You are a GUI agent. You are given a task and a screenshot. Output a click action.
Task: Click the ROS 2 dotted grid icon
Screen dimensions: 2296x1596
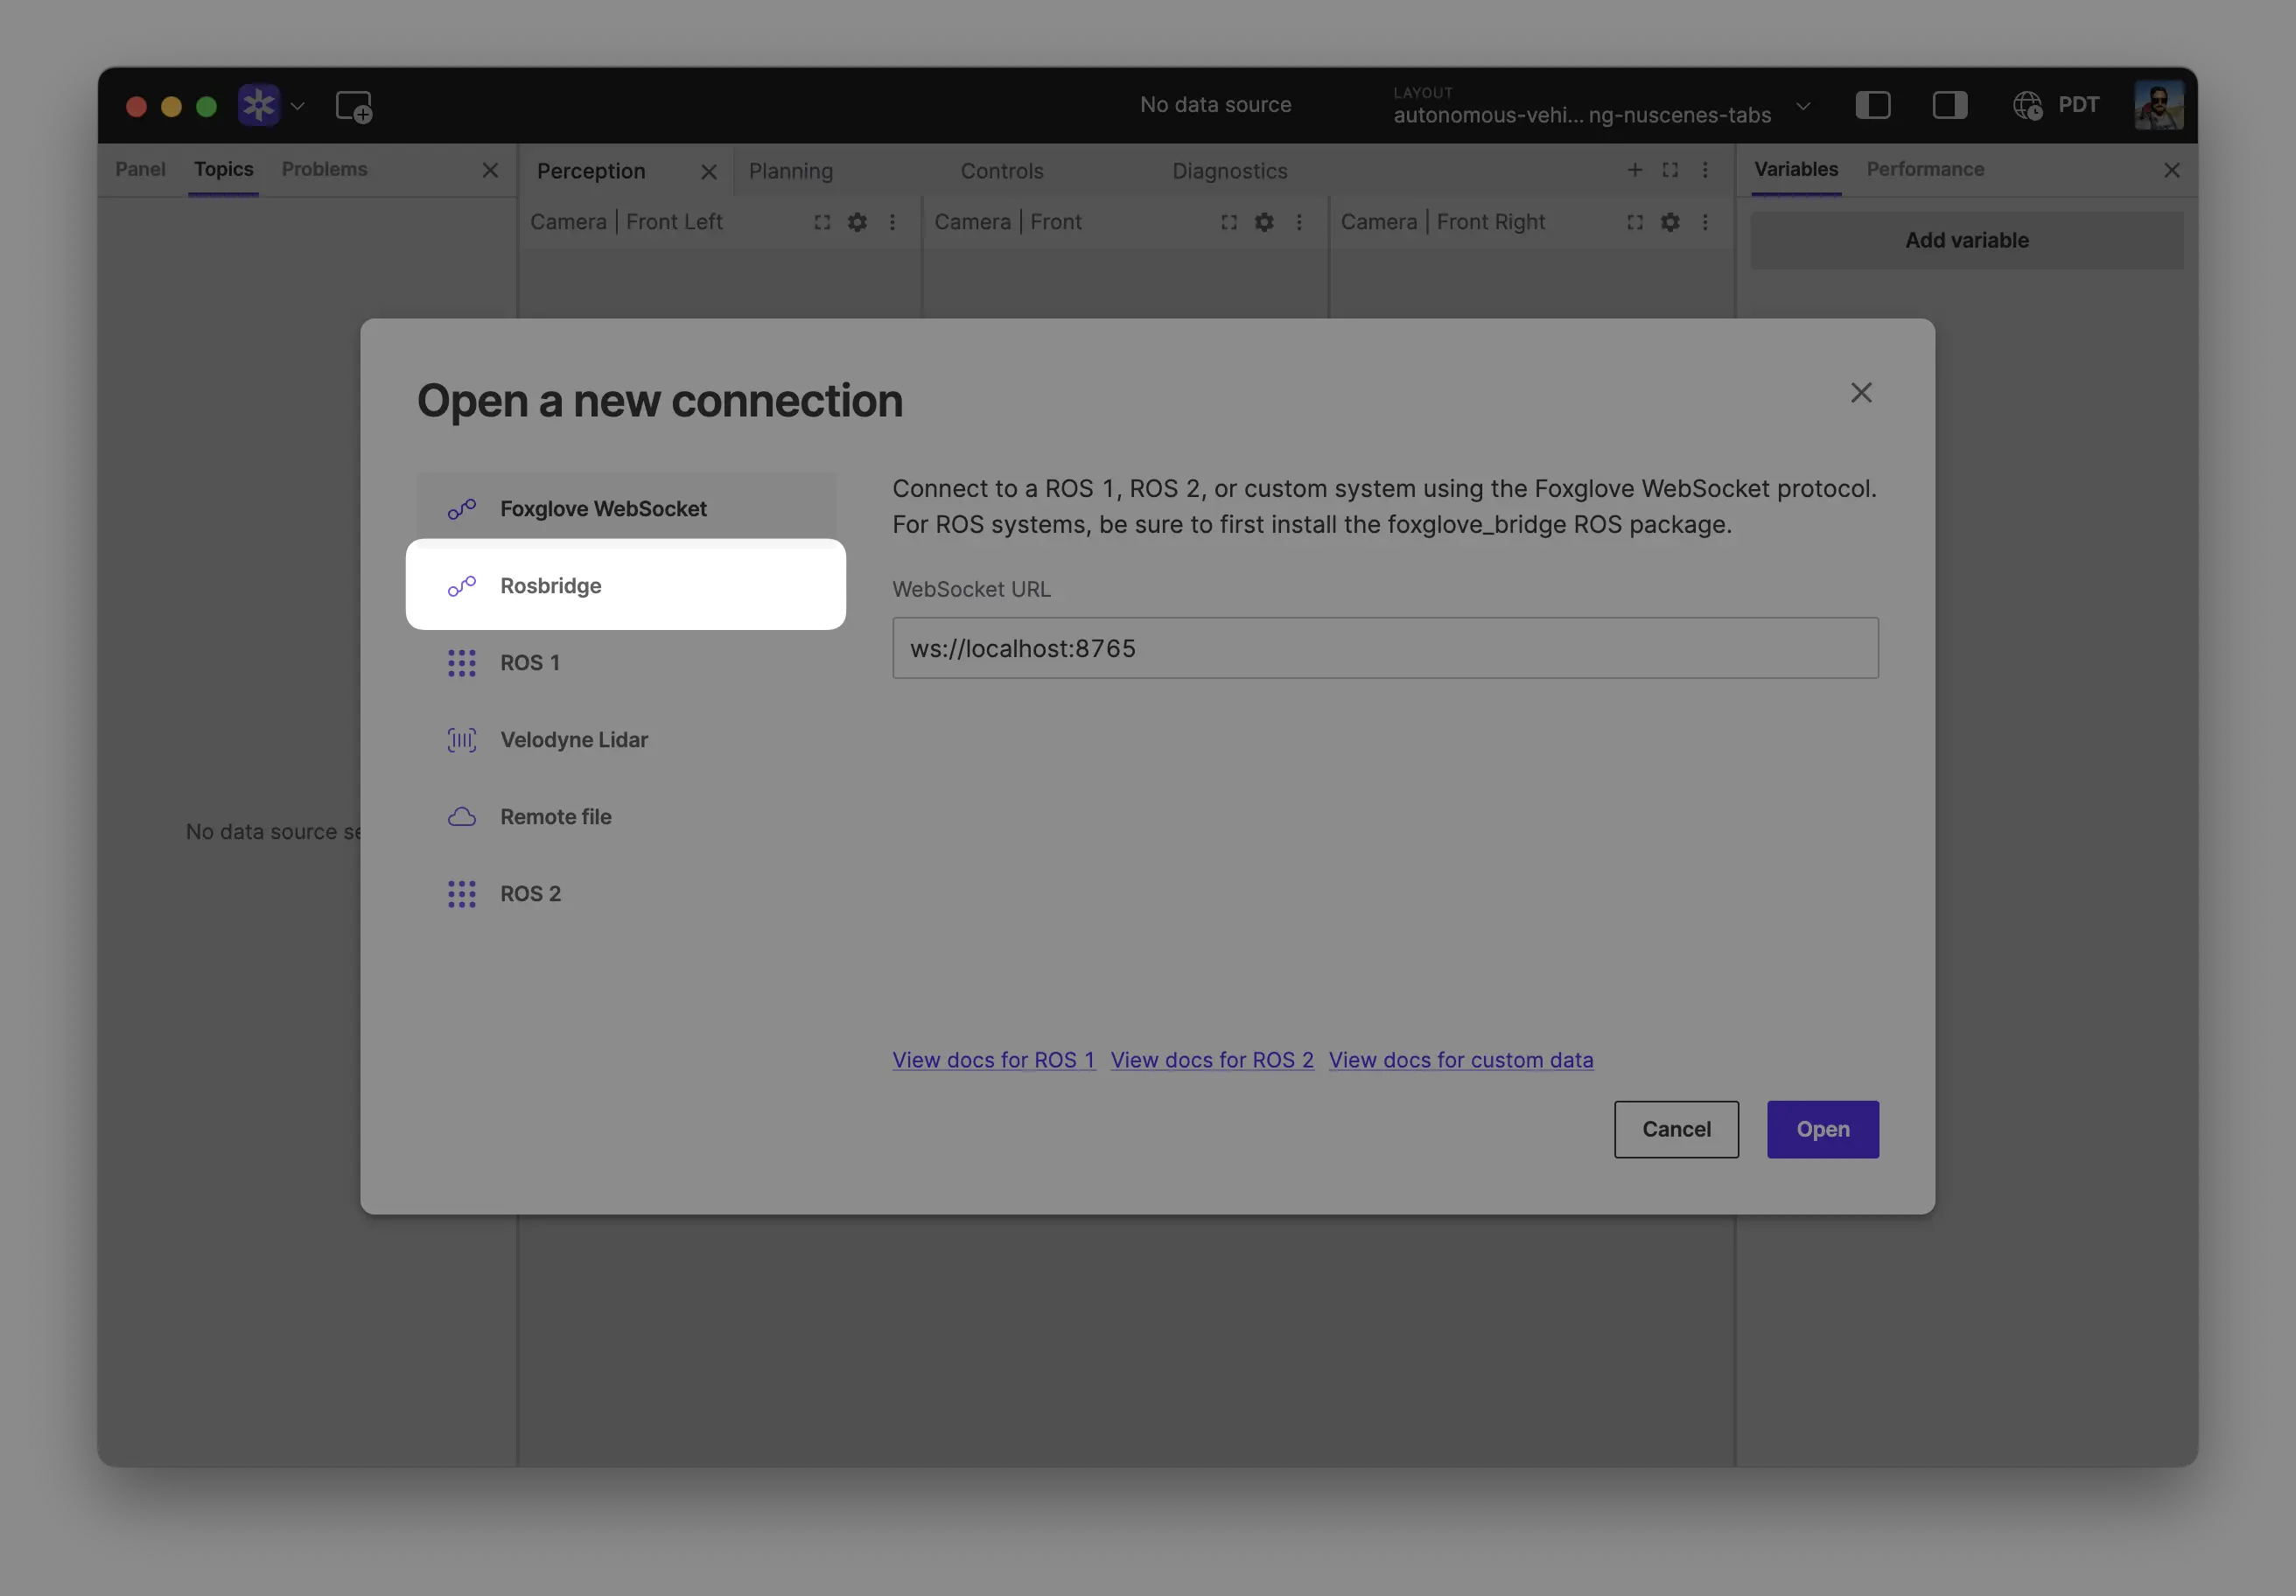[461, 894]
